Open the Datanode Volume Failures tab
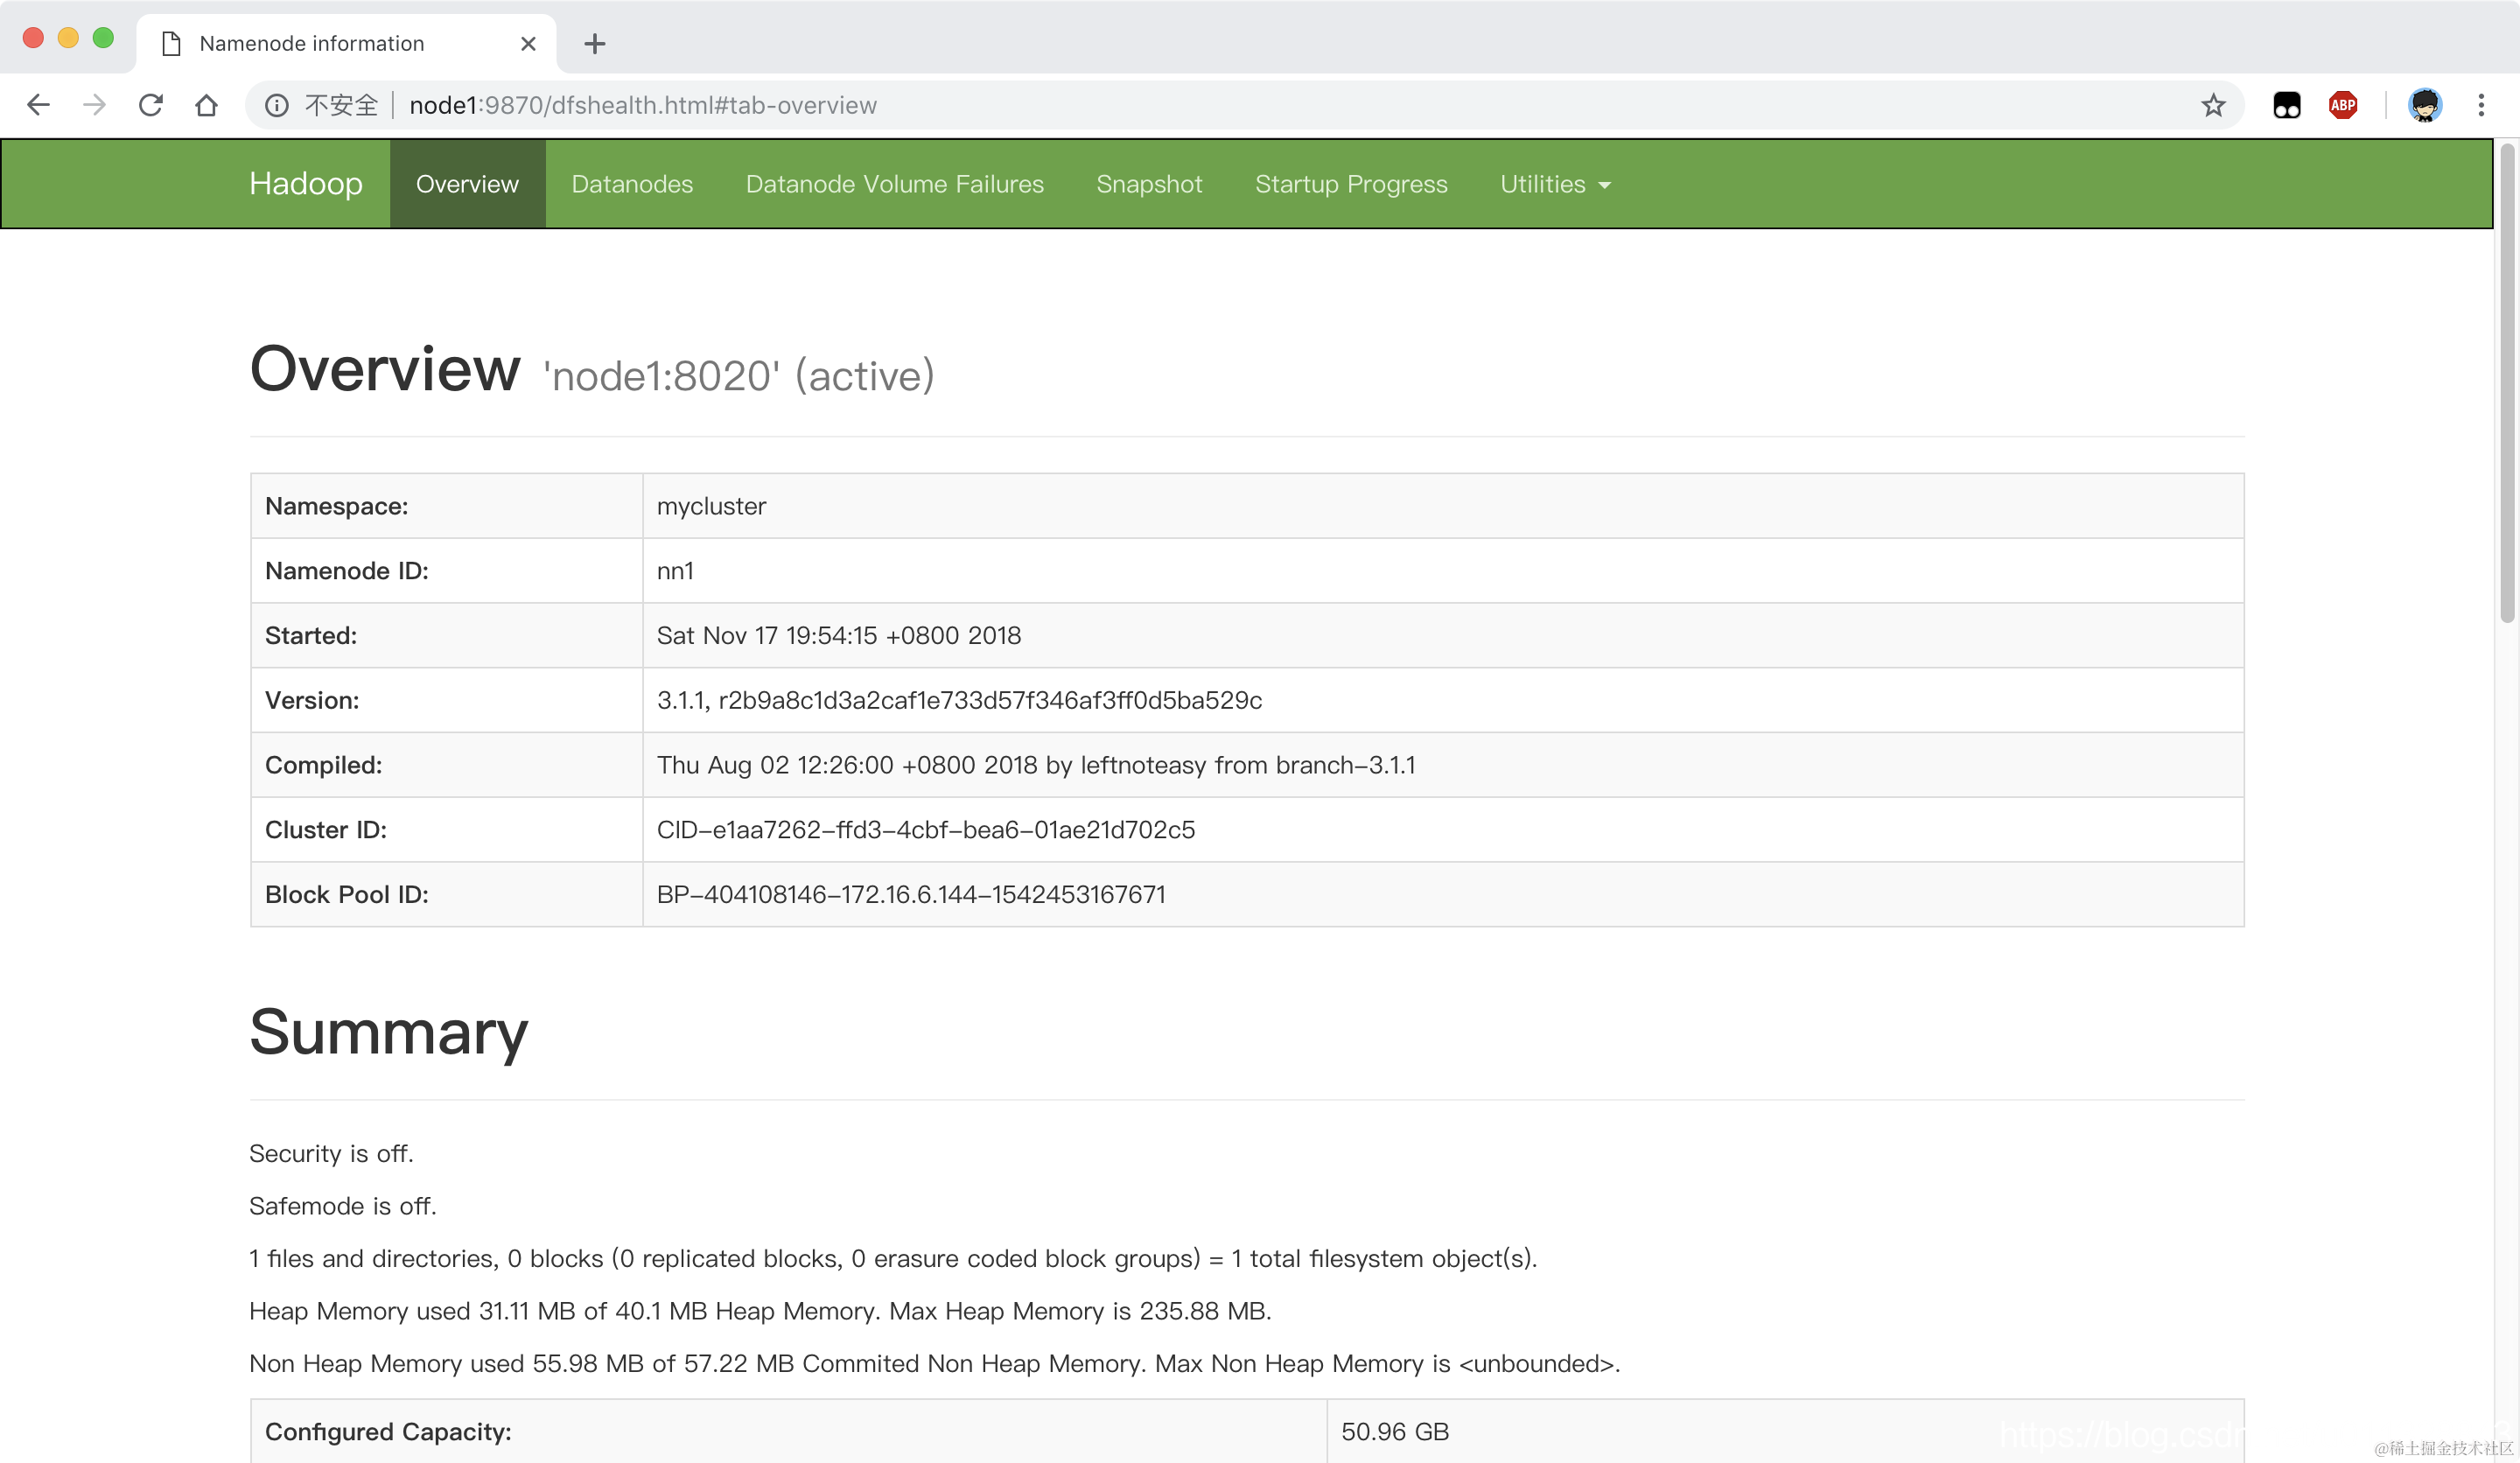 point(894,184)
